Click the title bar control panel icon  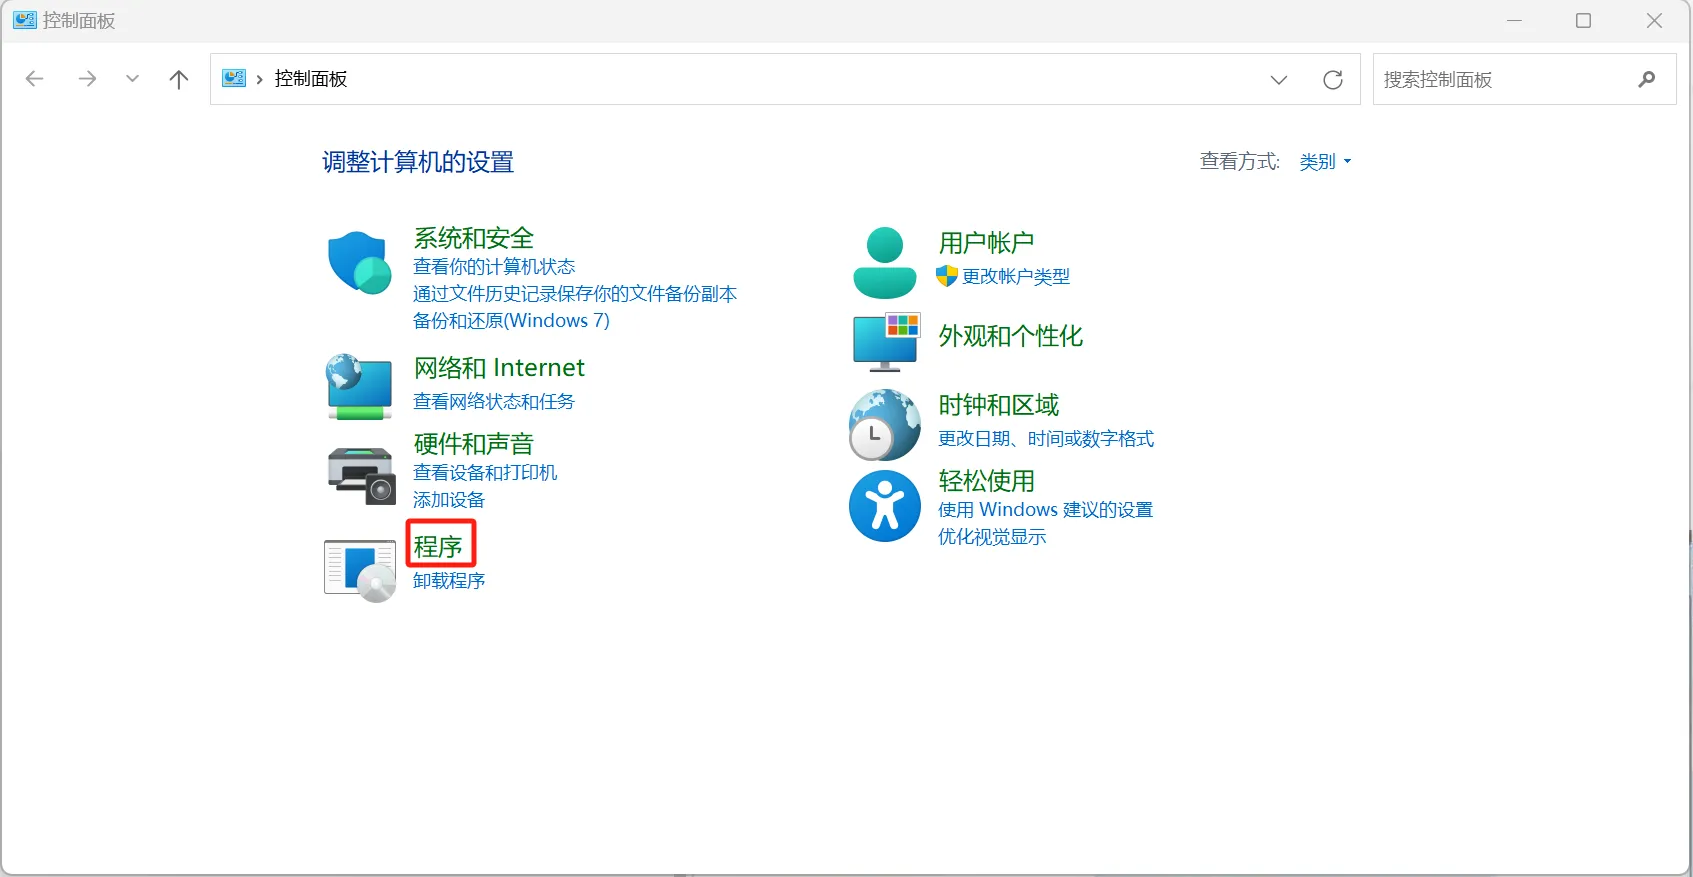pos(25,20)
